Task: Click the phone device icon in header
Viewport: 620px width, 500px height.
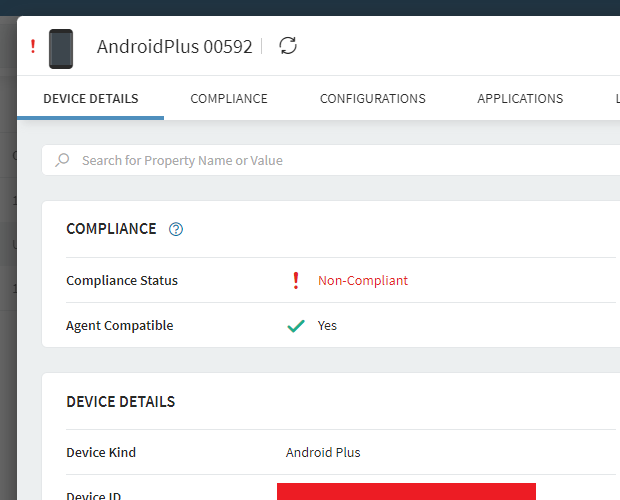Action: click(61, 48)
